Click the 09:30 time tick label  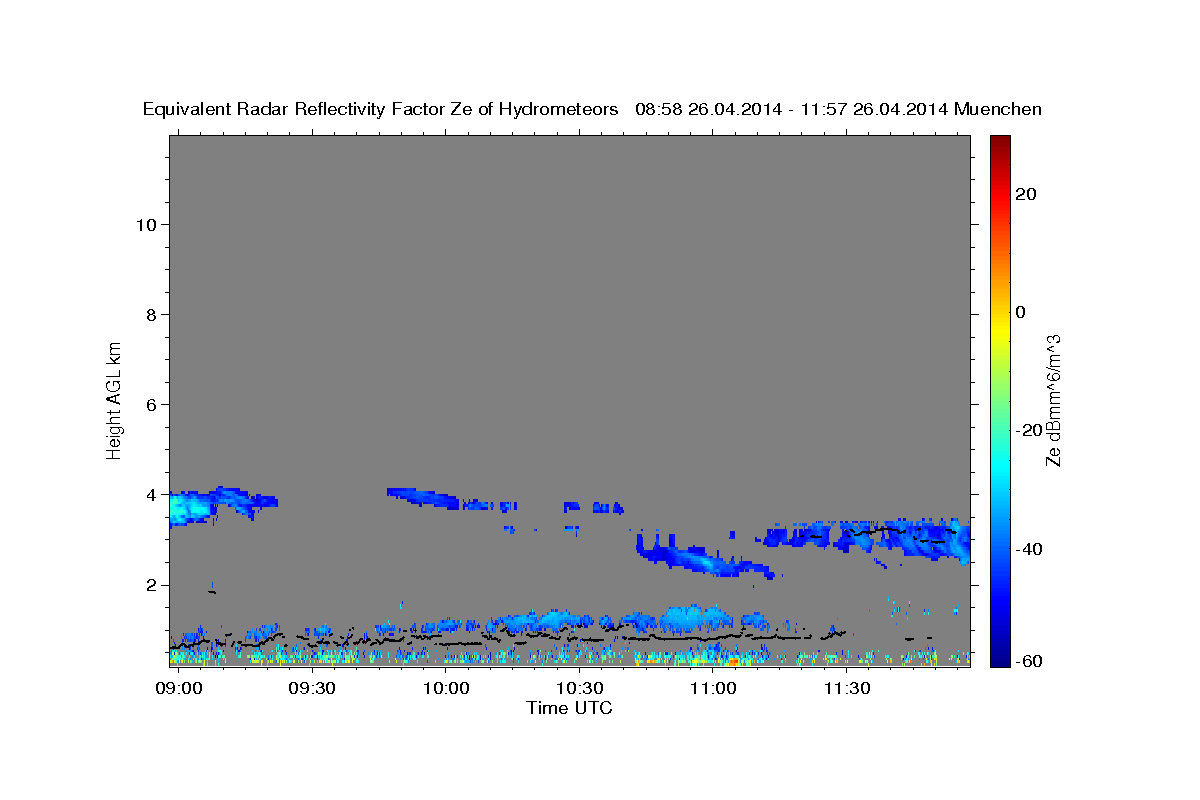click(312, 689)
